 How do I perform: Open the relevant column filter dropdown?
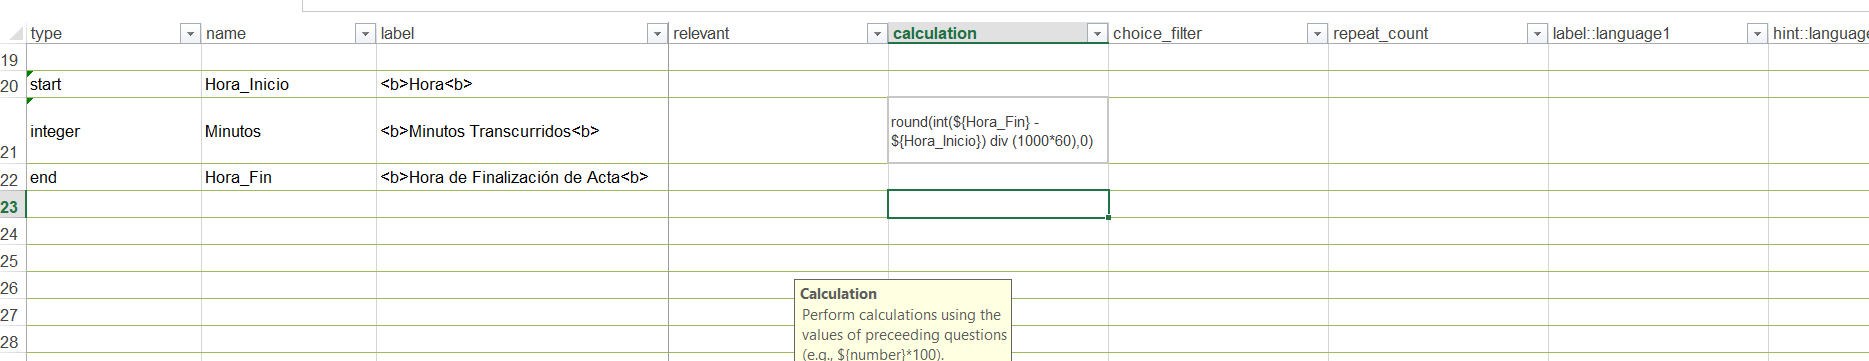[x=877, y=34]
